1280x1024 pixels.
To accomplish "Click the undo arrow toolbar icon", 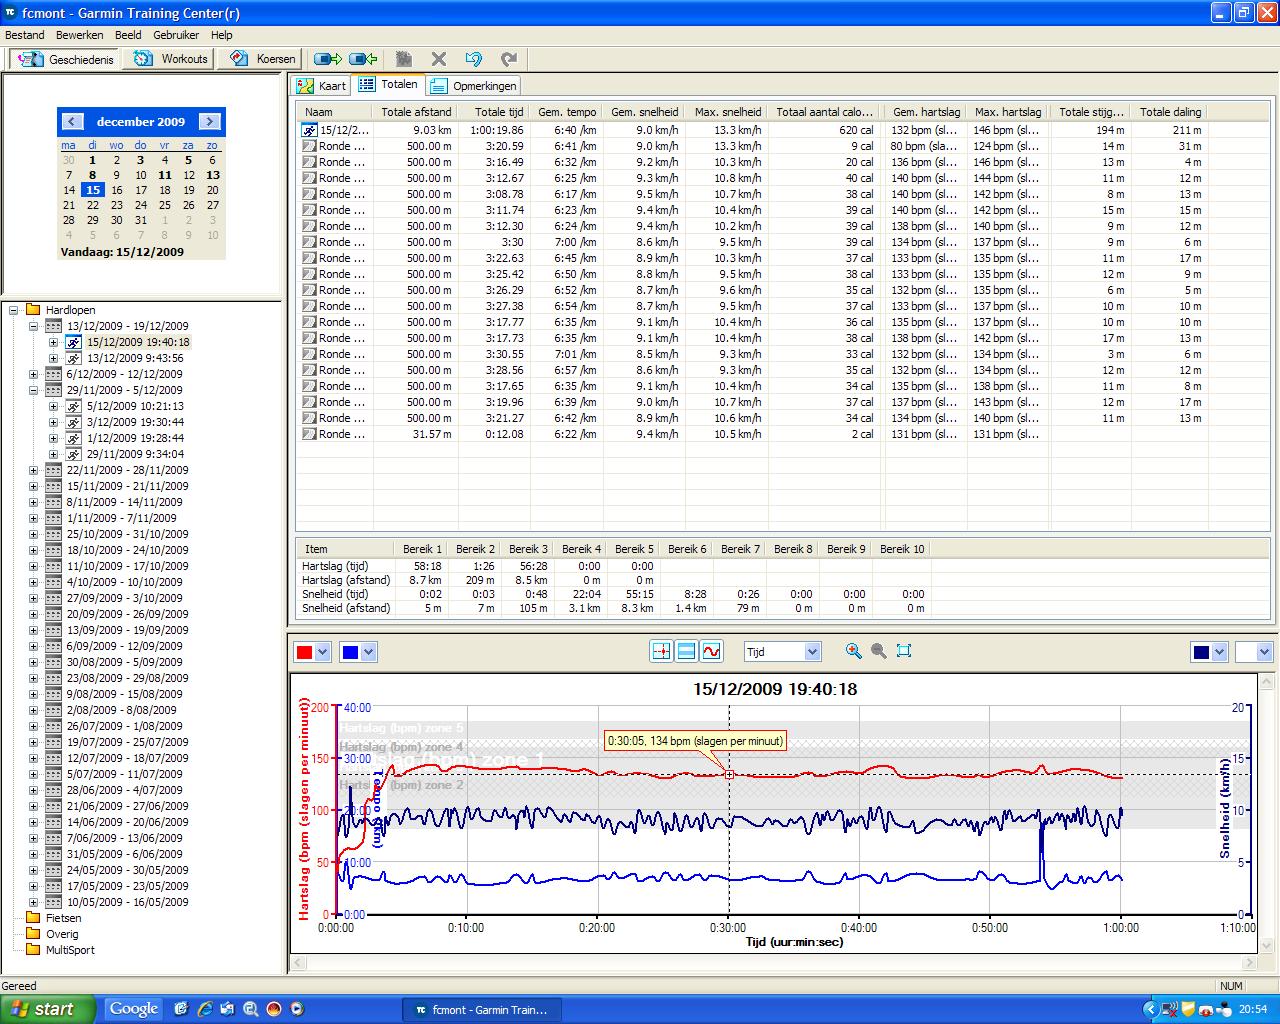I will click(474, 59).
